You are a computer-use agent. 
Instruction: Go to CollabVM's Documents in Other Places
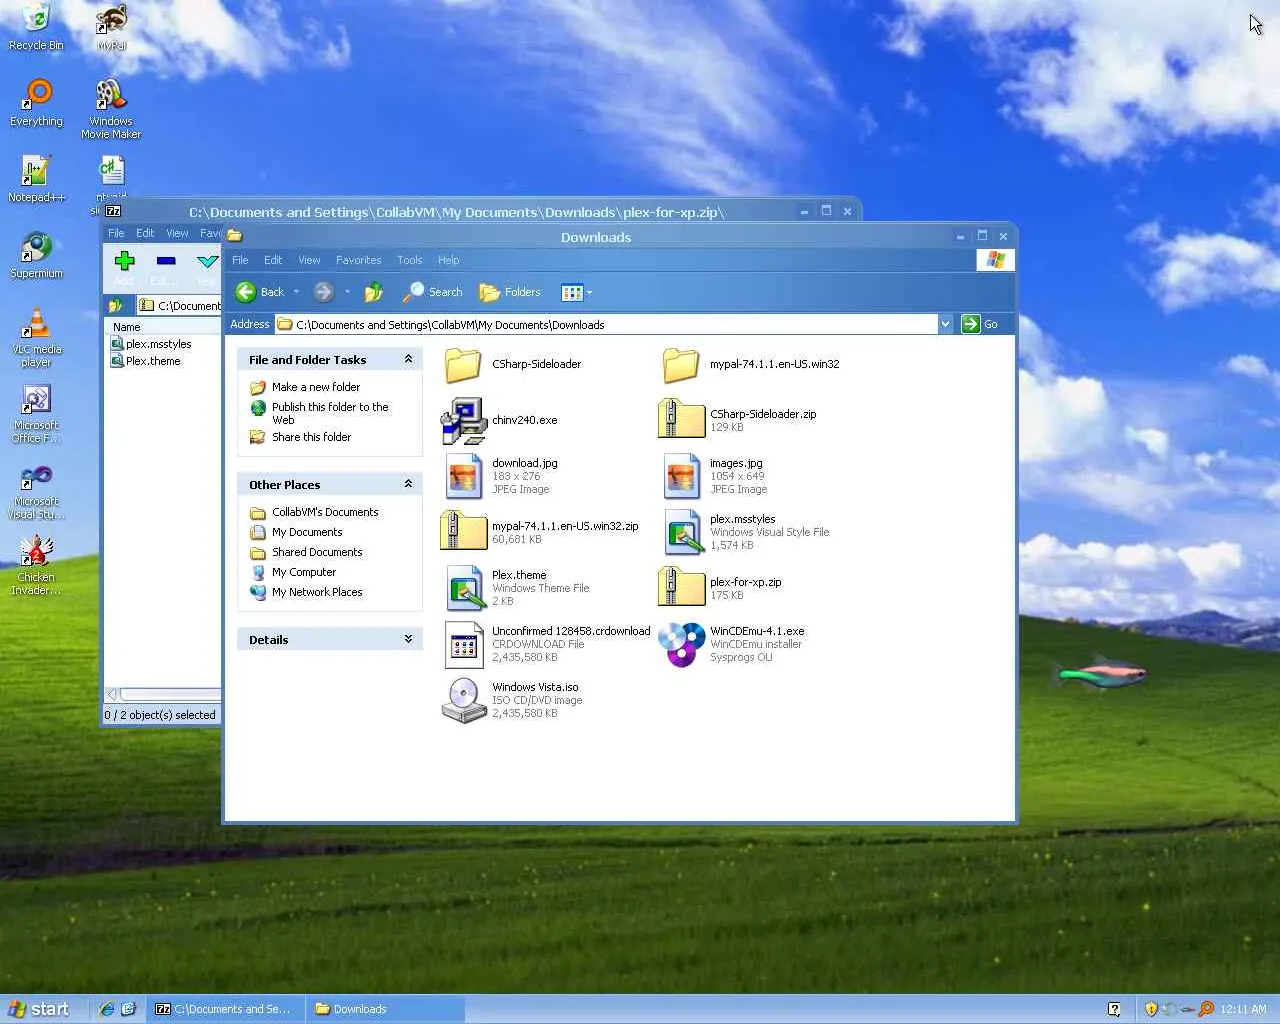325,512
